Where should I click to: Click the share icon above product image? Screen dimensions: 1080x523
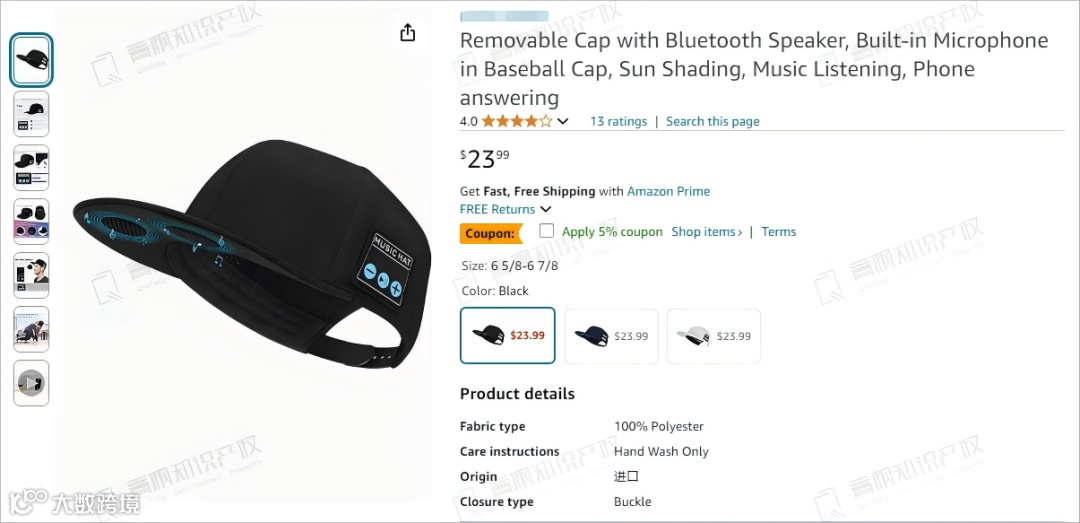(408, 32)
